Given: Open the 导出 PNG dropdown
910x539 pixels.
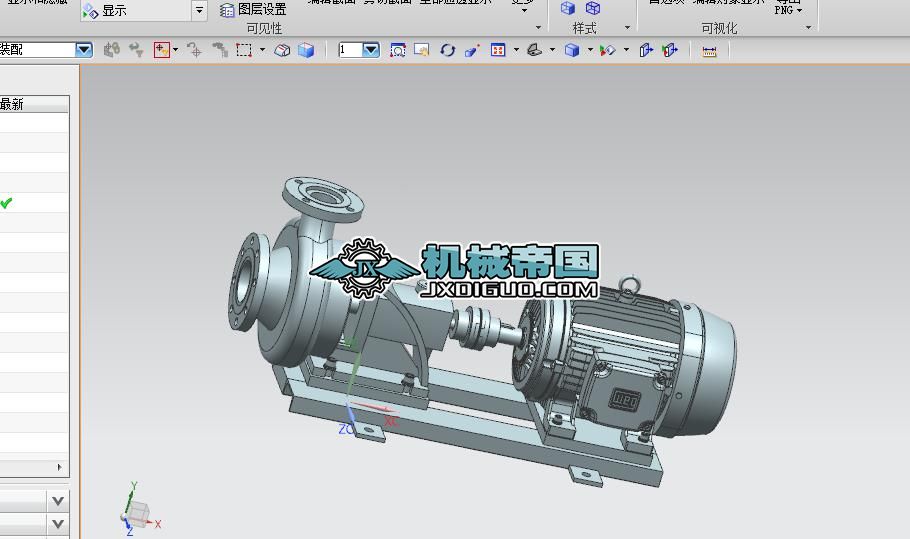Looking at the screenshot, I should (788, 8).
